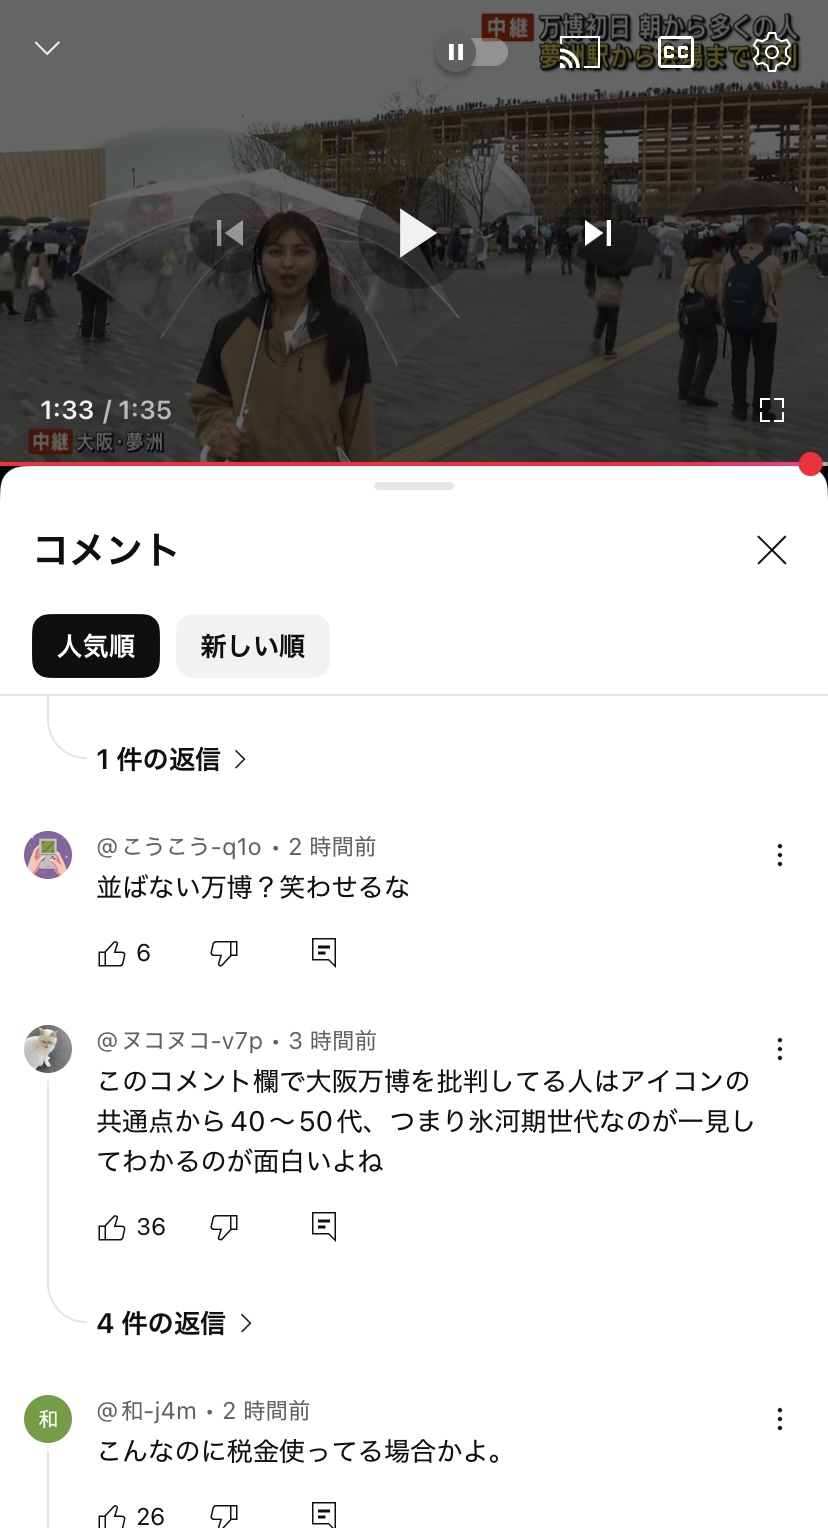Open options menu for こうこう-q1o comment

[x=779, y=855]
